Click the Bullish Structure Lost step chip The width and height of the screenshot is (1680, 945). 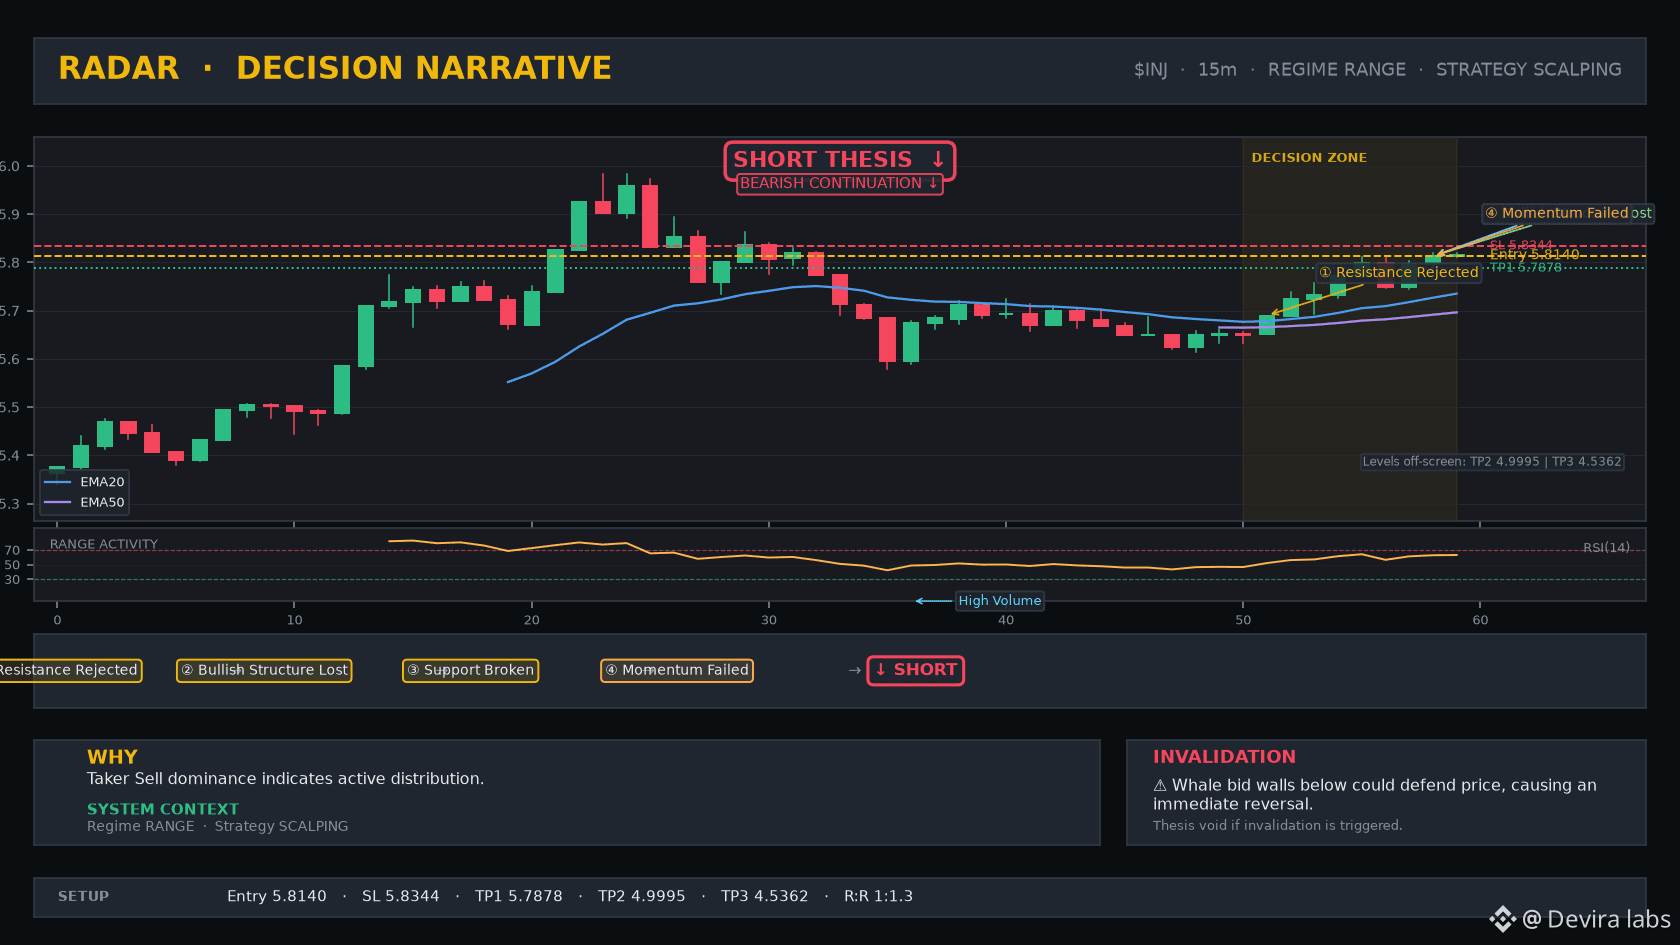[x=264, y=670]
